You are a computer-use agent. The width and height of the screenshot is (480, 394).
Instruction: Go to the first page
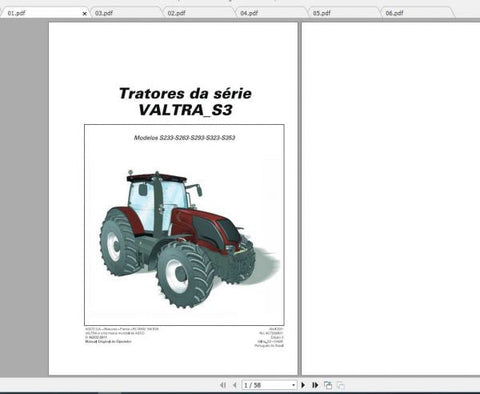coord(223,385)
